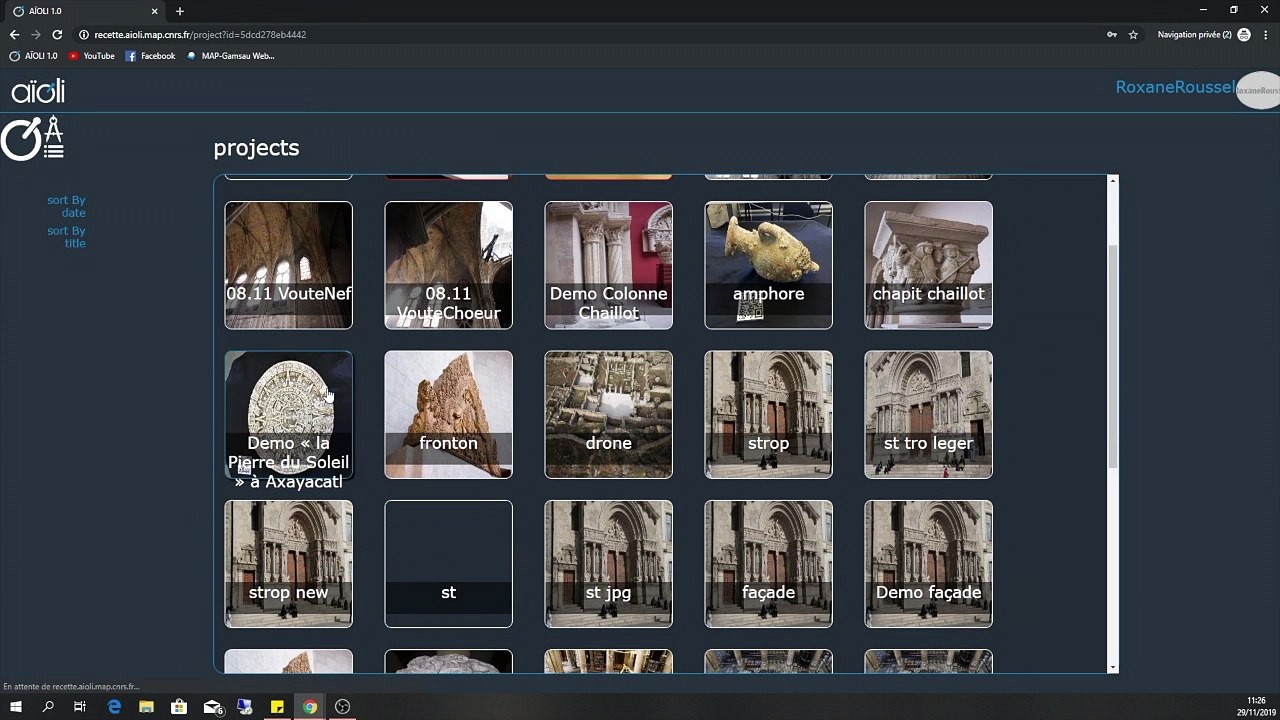Click the projects list scrollbar down arrow
Viewport: 1280px width, 720px height.
1113,667
